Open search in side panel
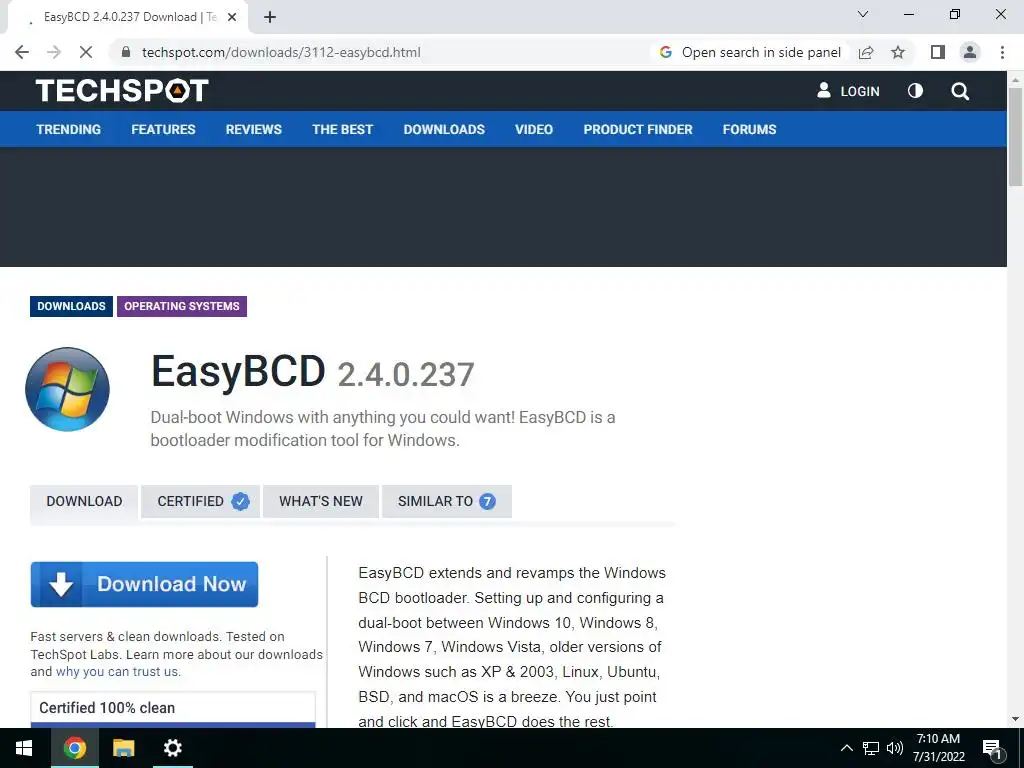This screenshot has height=768, width=1024. [x=750, y=52]
